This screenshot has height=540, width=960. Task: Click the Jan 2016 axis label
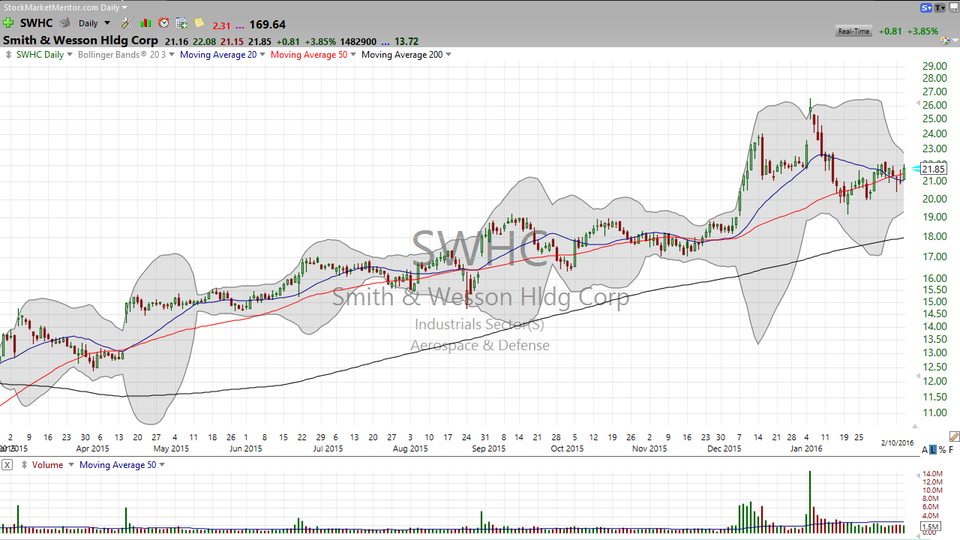tap(806, 449)
